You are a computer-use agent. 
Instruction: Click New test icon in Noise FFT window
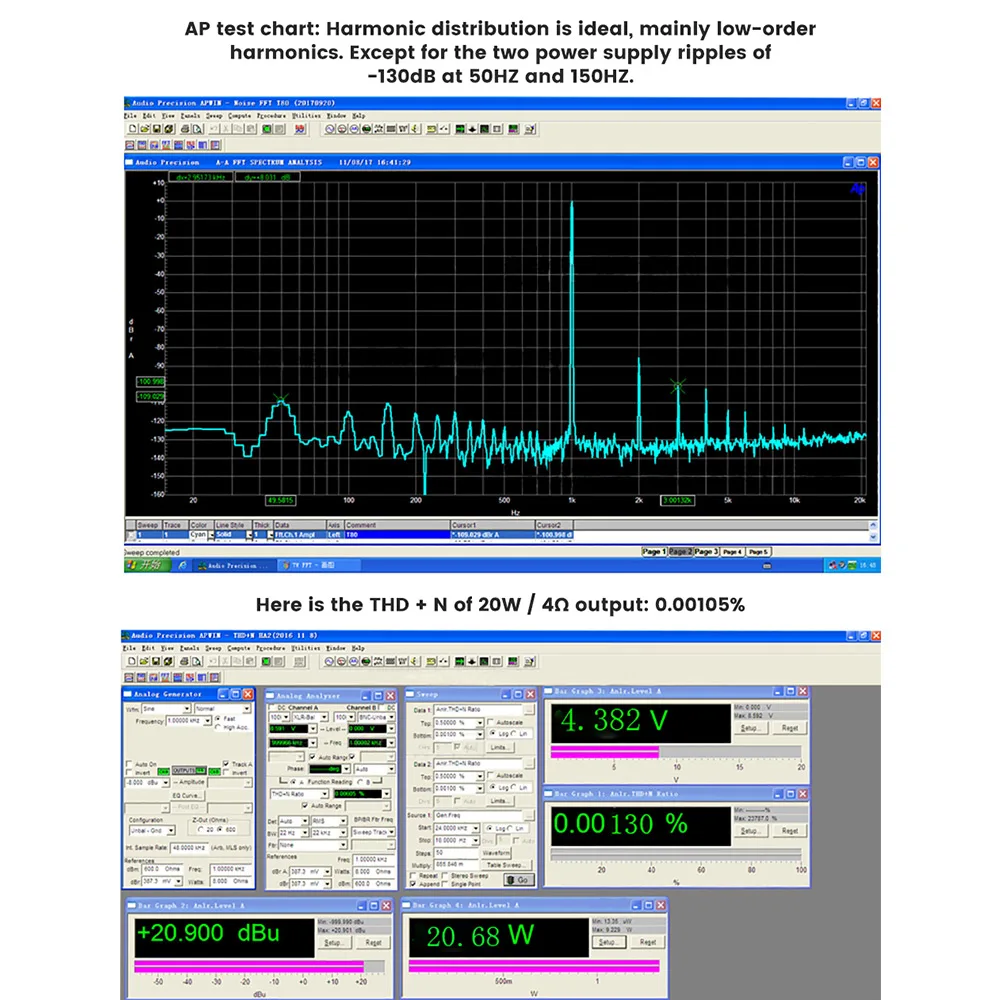132,129
